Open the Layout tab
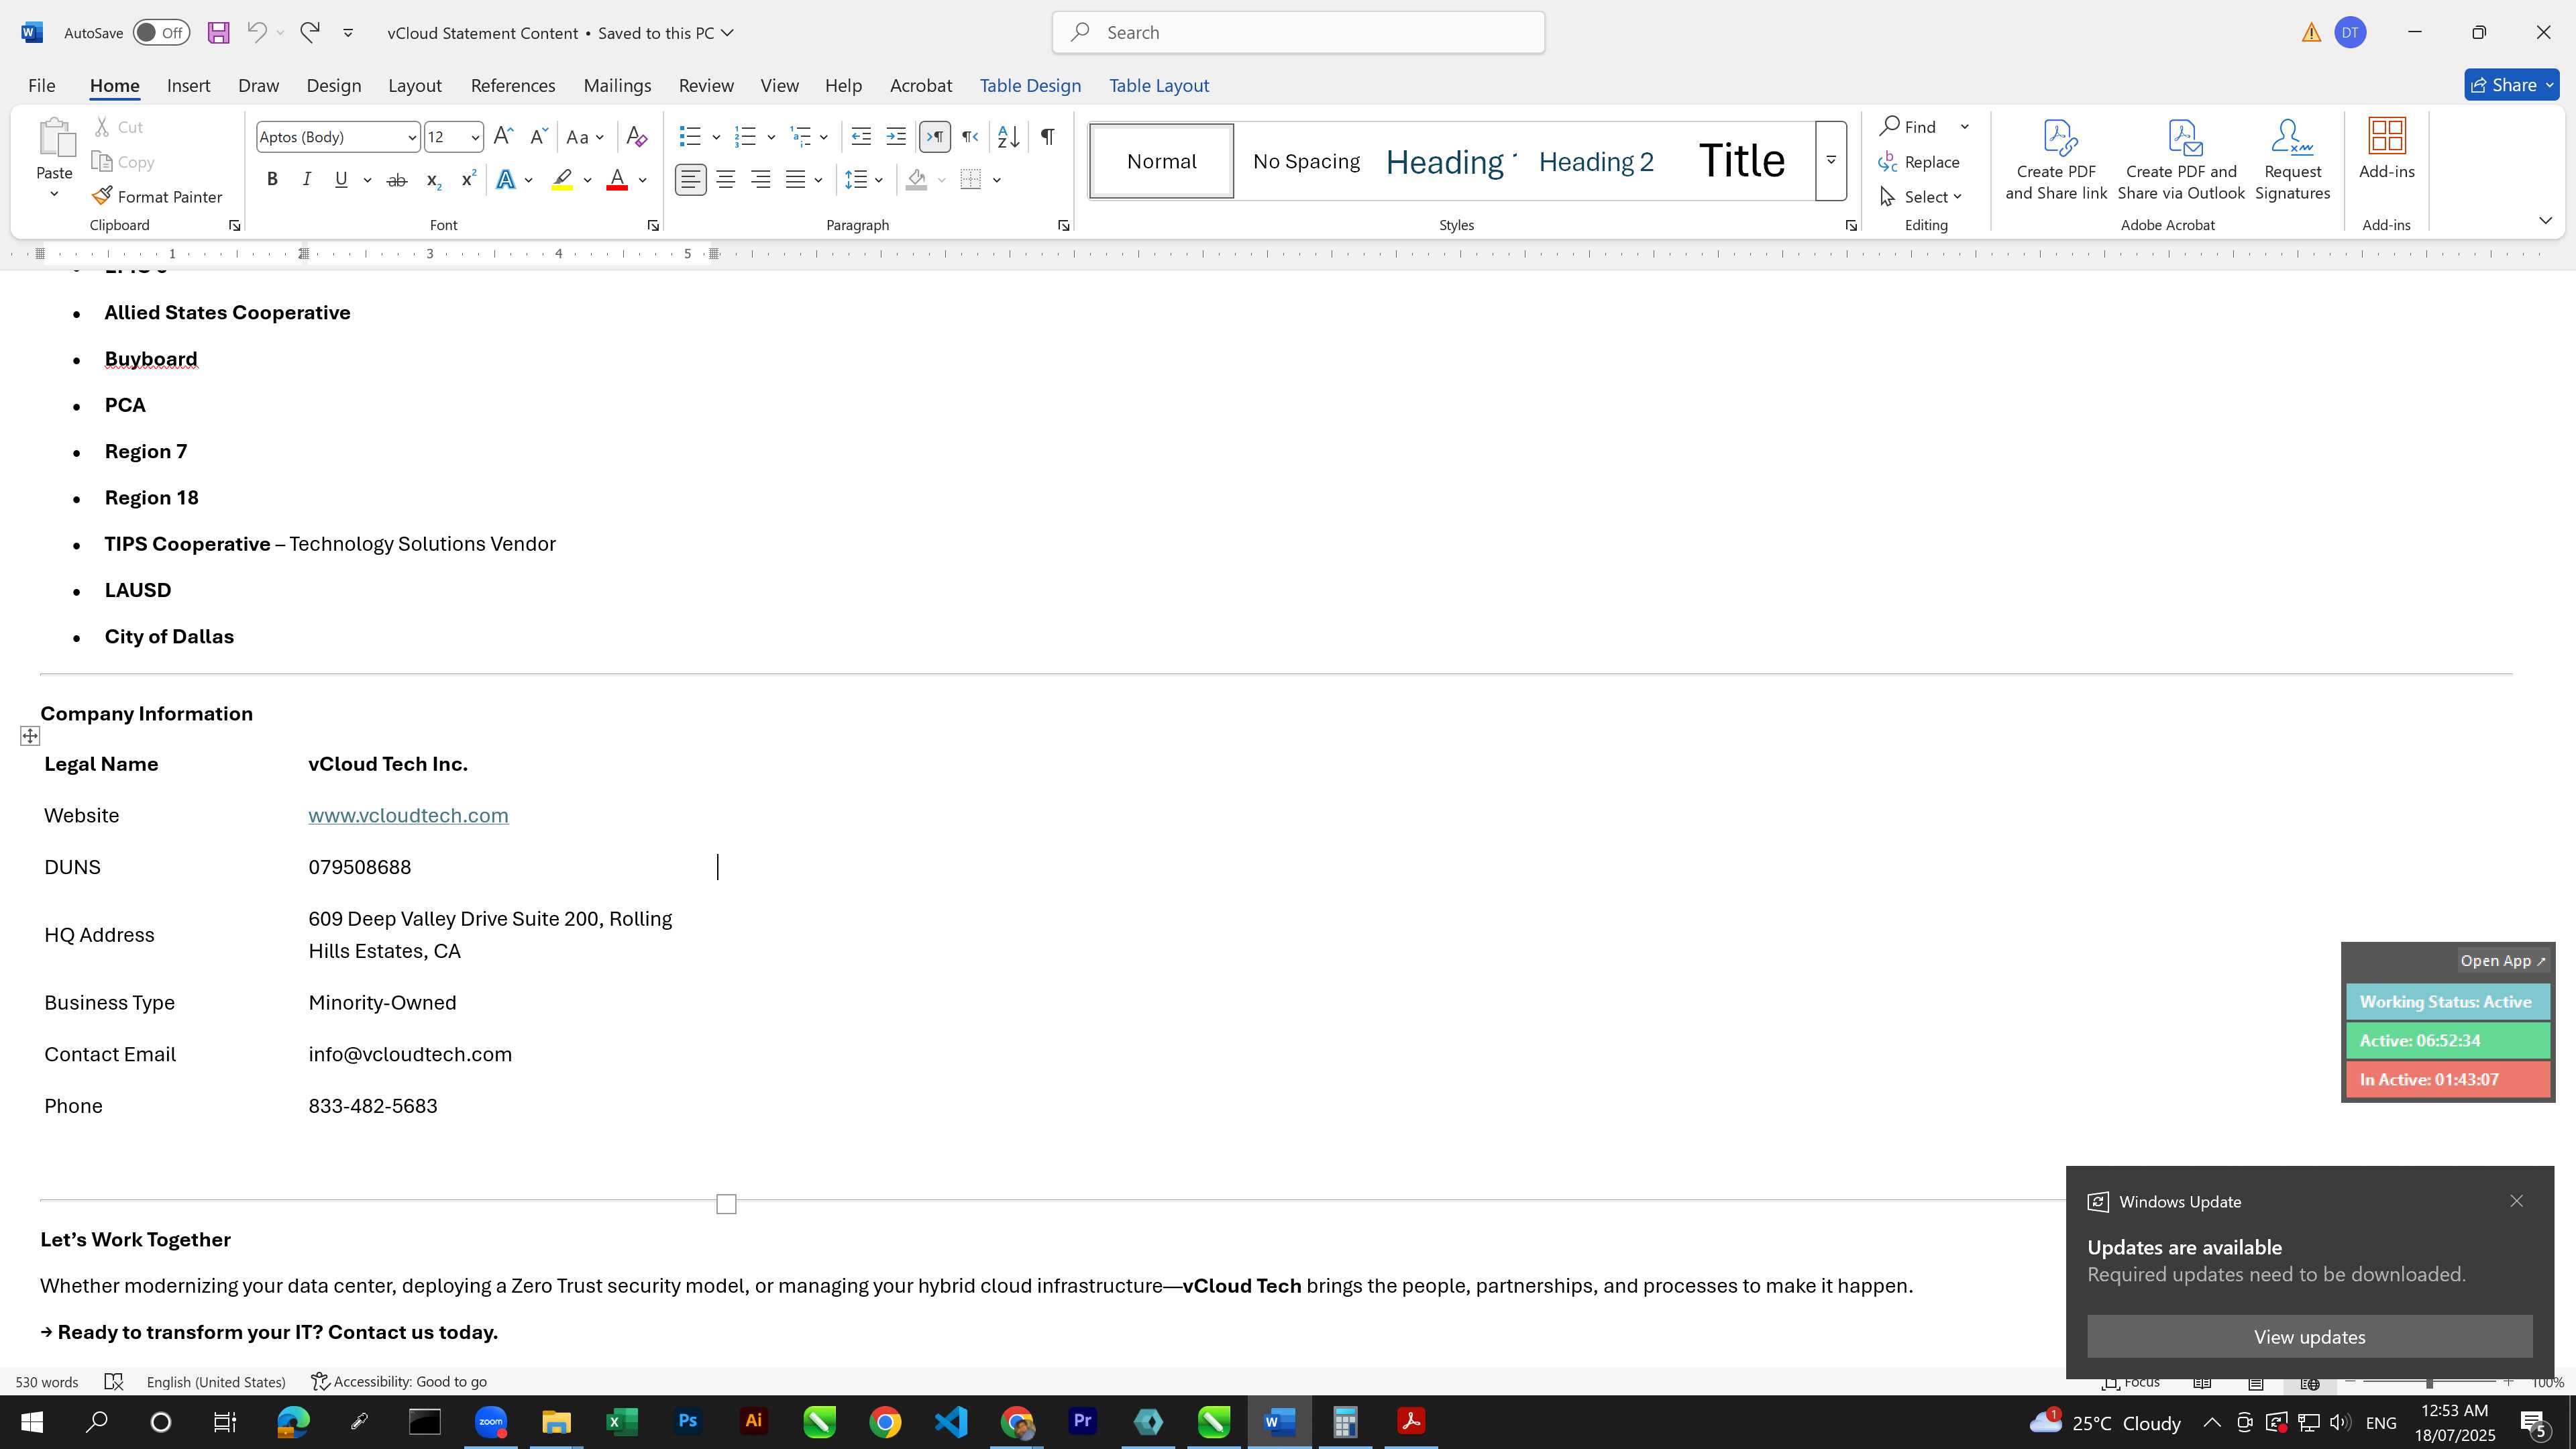 tap(415, 86)
